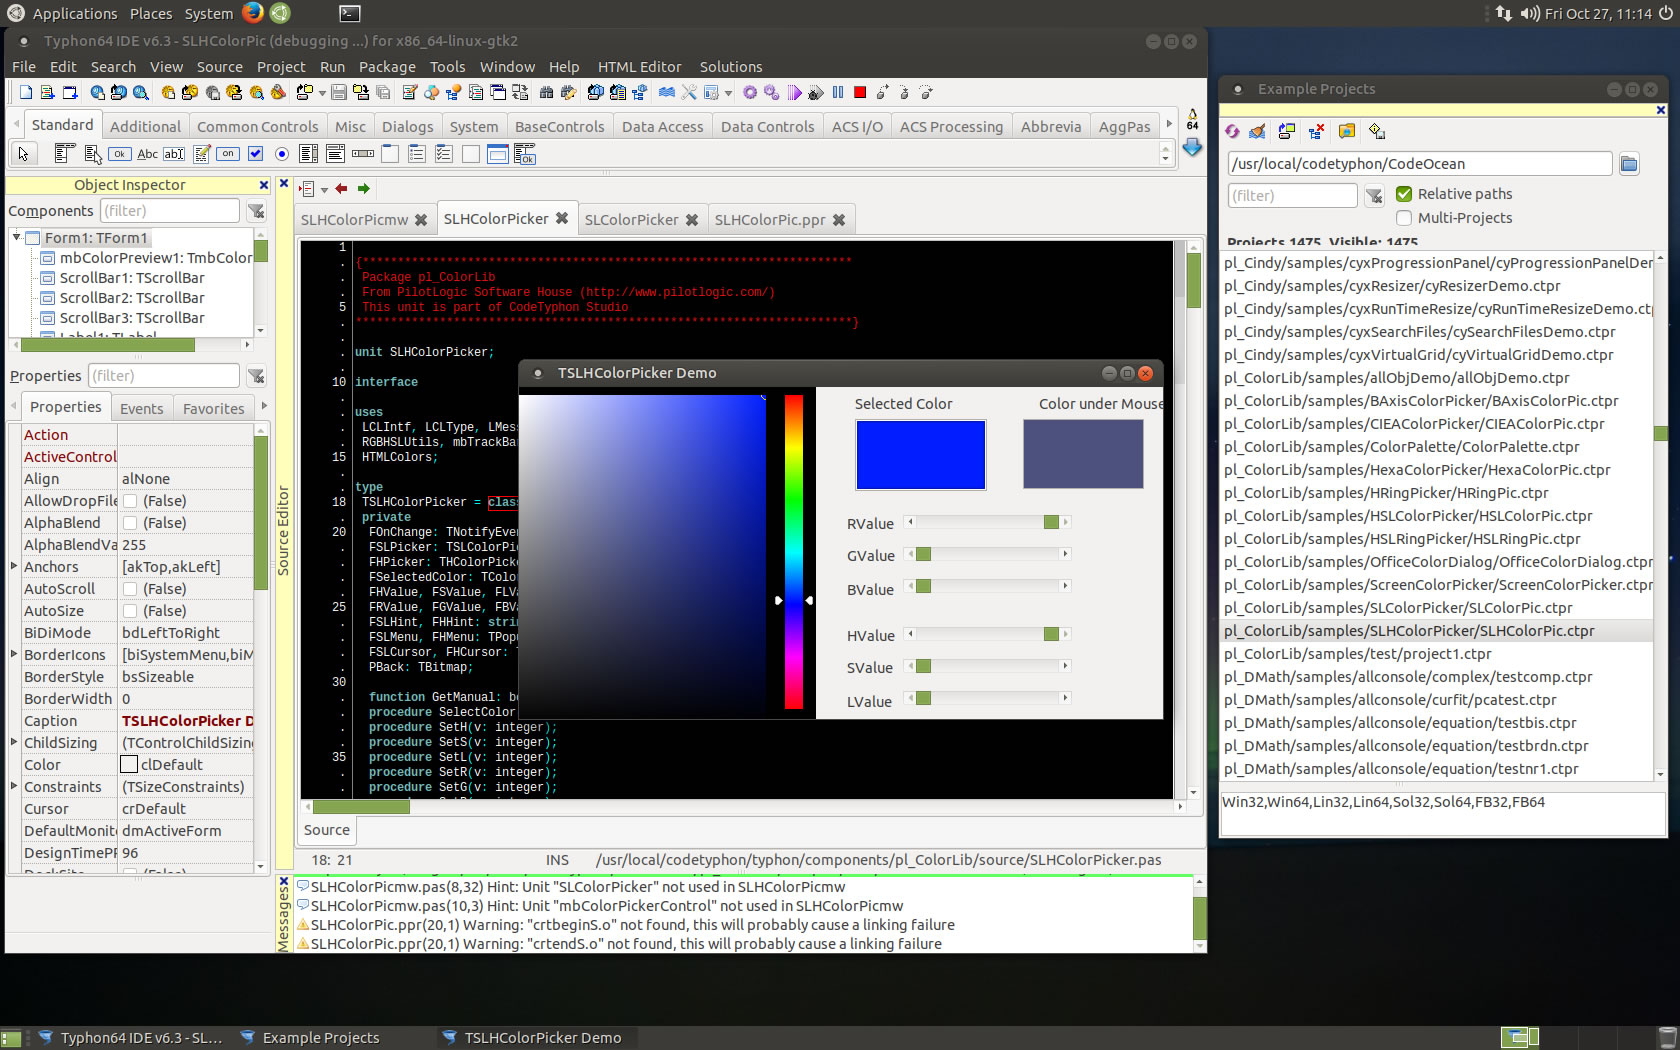Select the TLabel 'Abc' component icon
Screen dimensions: 1680x1050
(x=147, y=154)
